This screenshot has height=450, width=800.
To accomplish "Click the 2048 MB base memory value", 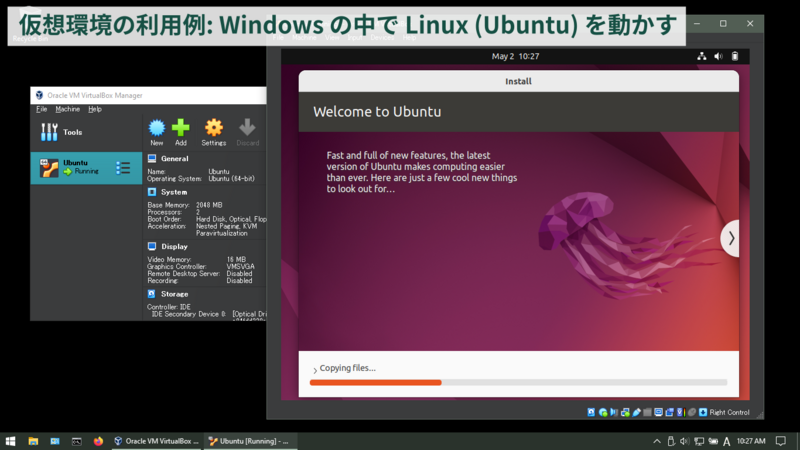I will [209, 205].
